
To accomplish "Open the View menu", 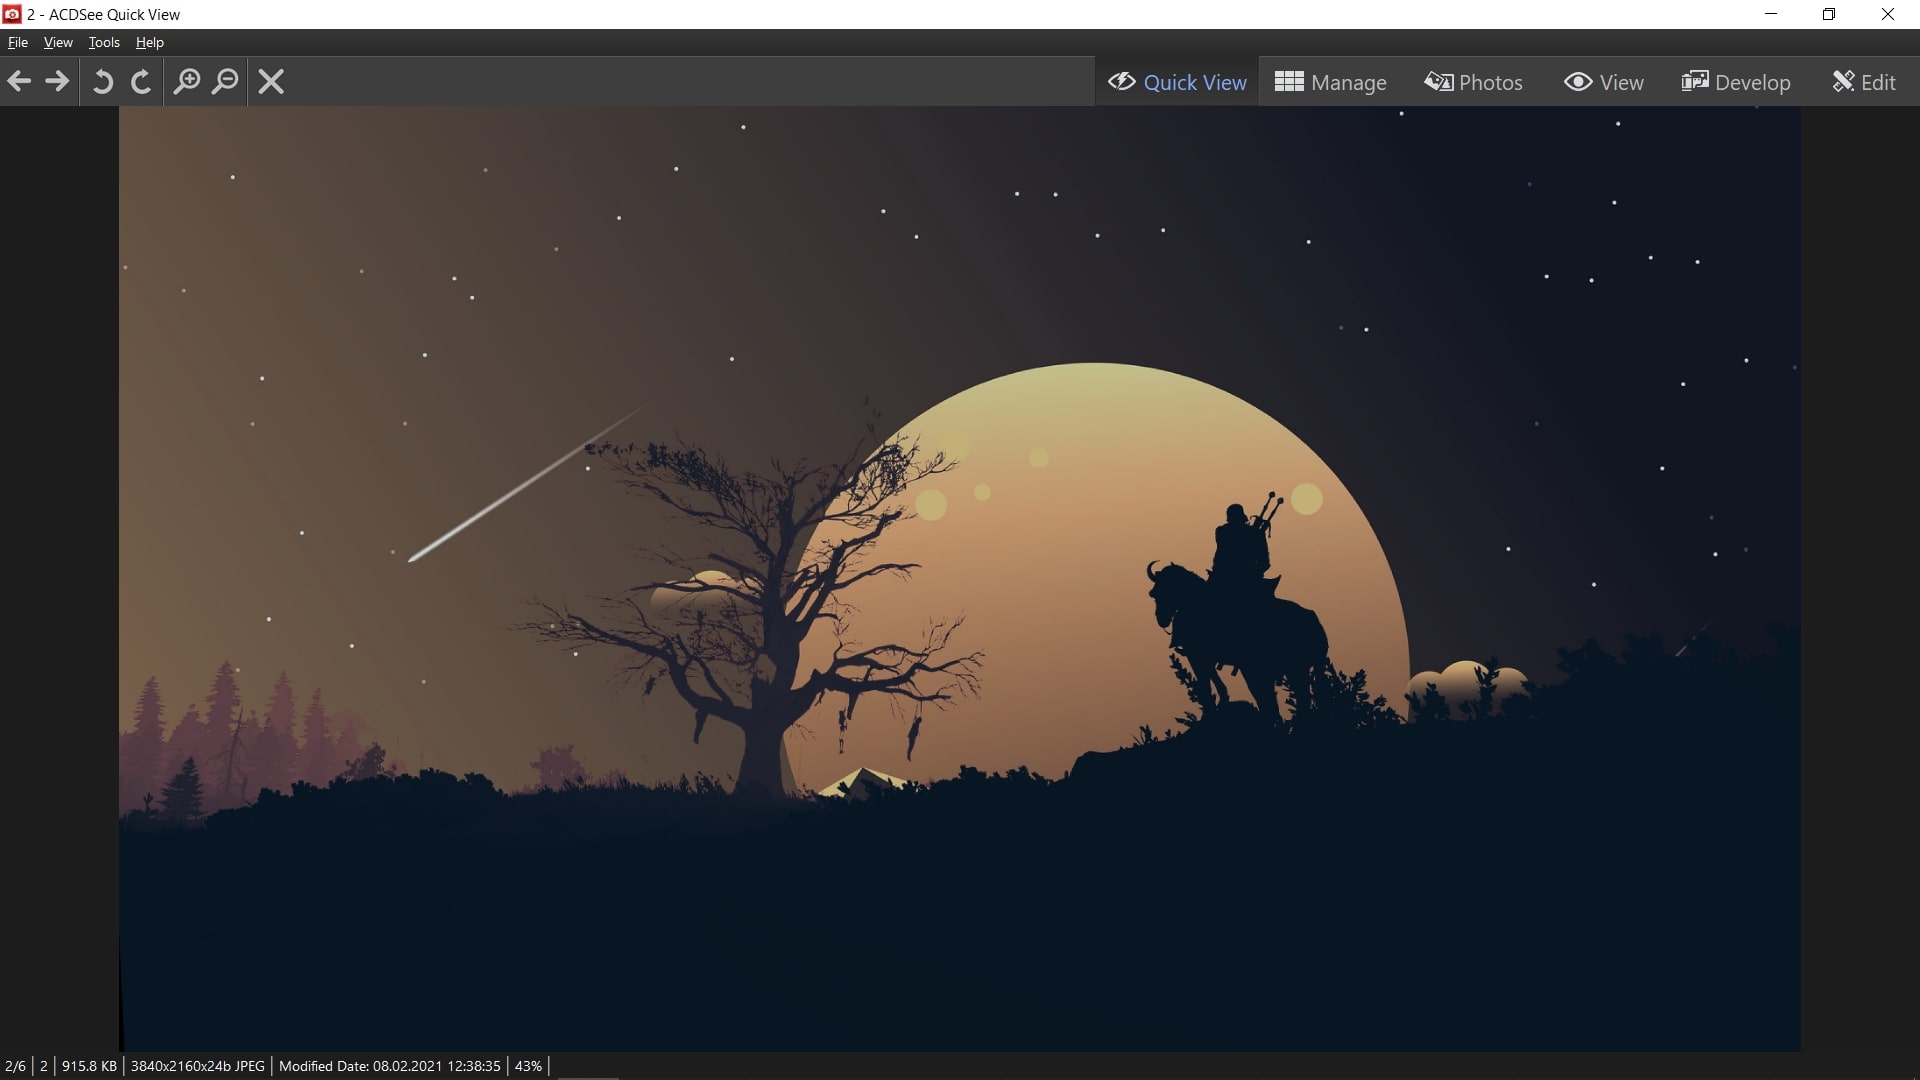I will pos(58,42).
